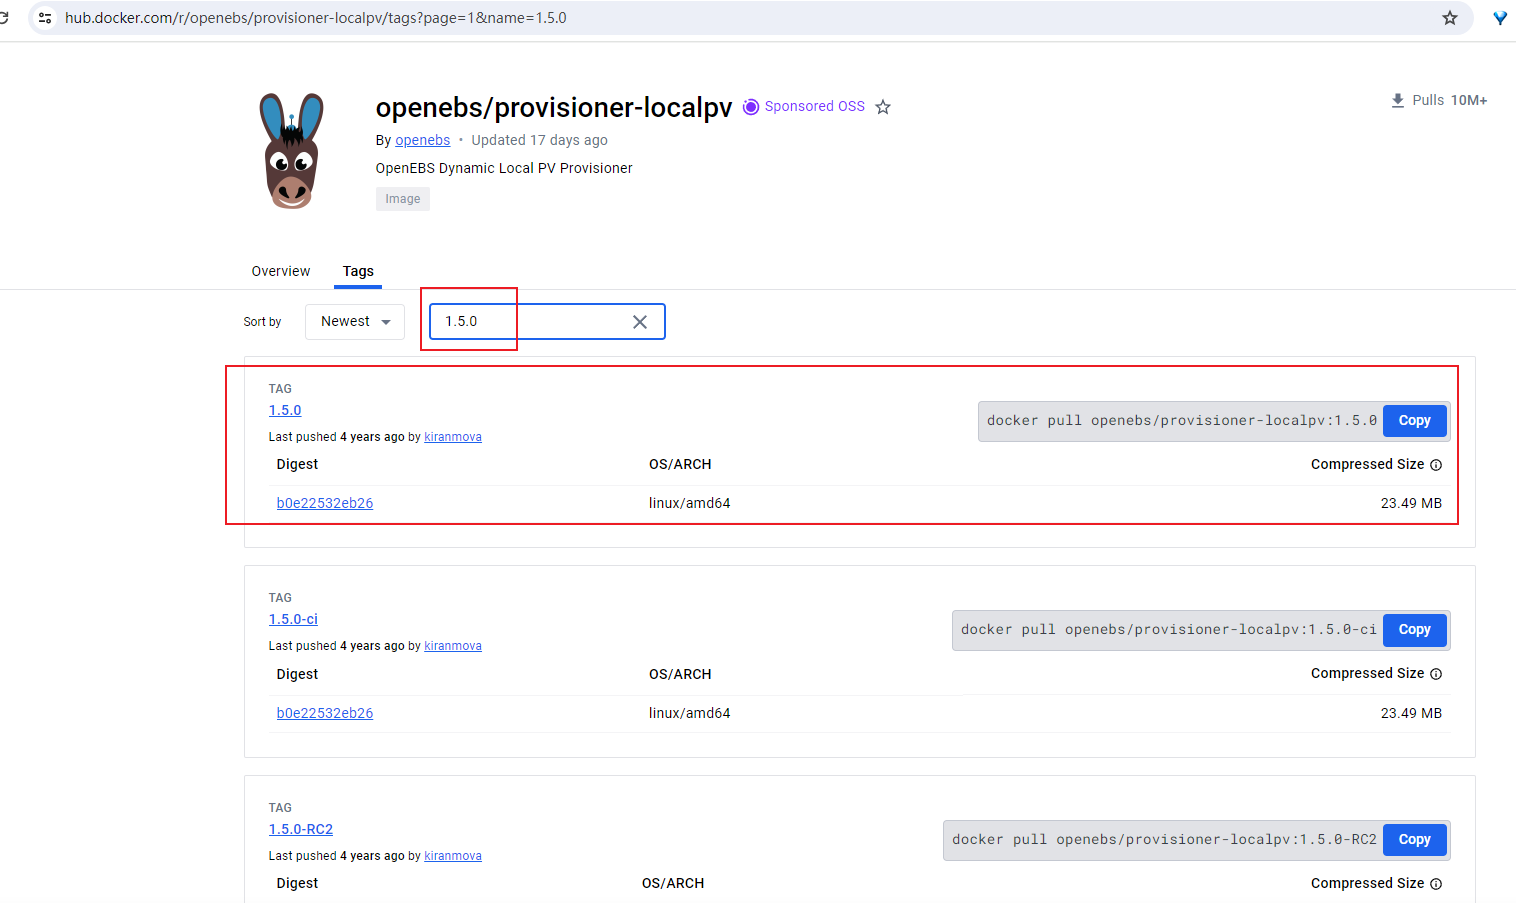Open kiranmova profile under tag 1.5.0-RC2

[453, 856]
